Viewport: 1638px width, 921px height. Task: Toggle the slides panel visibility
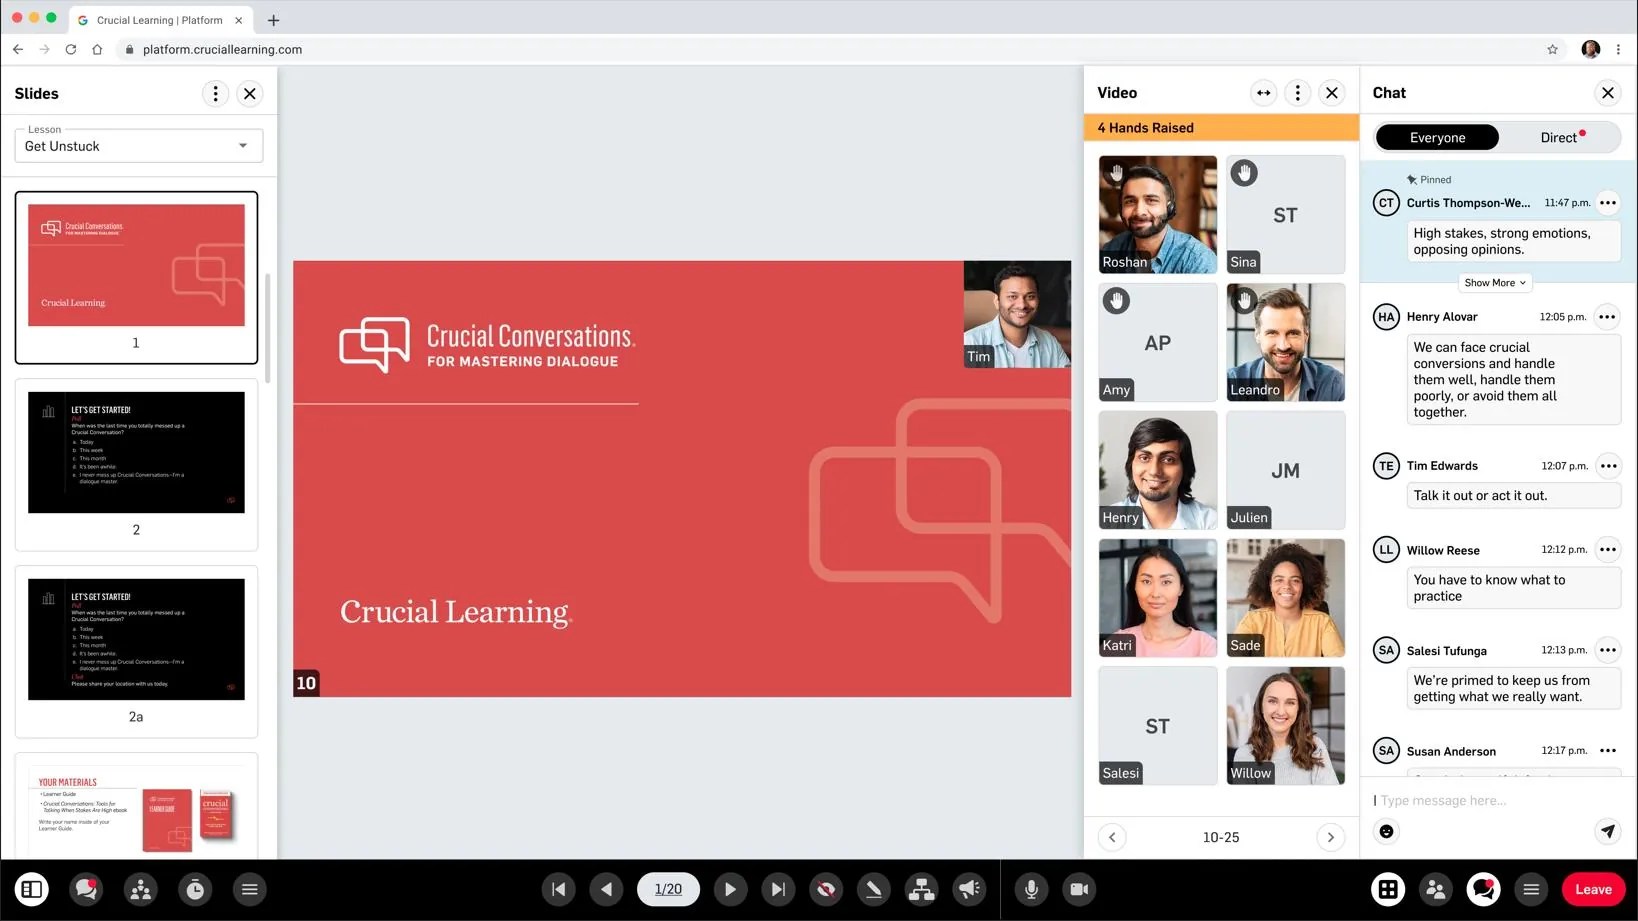point(32,888)
